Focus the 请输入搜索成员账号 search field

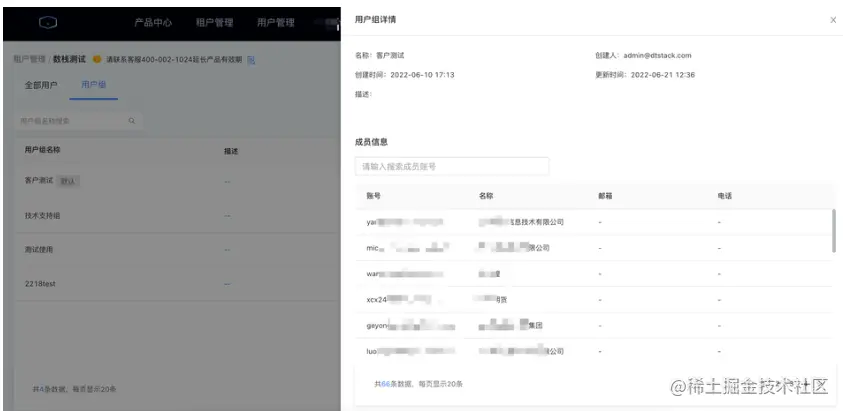(452, 167)
